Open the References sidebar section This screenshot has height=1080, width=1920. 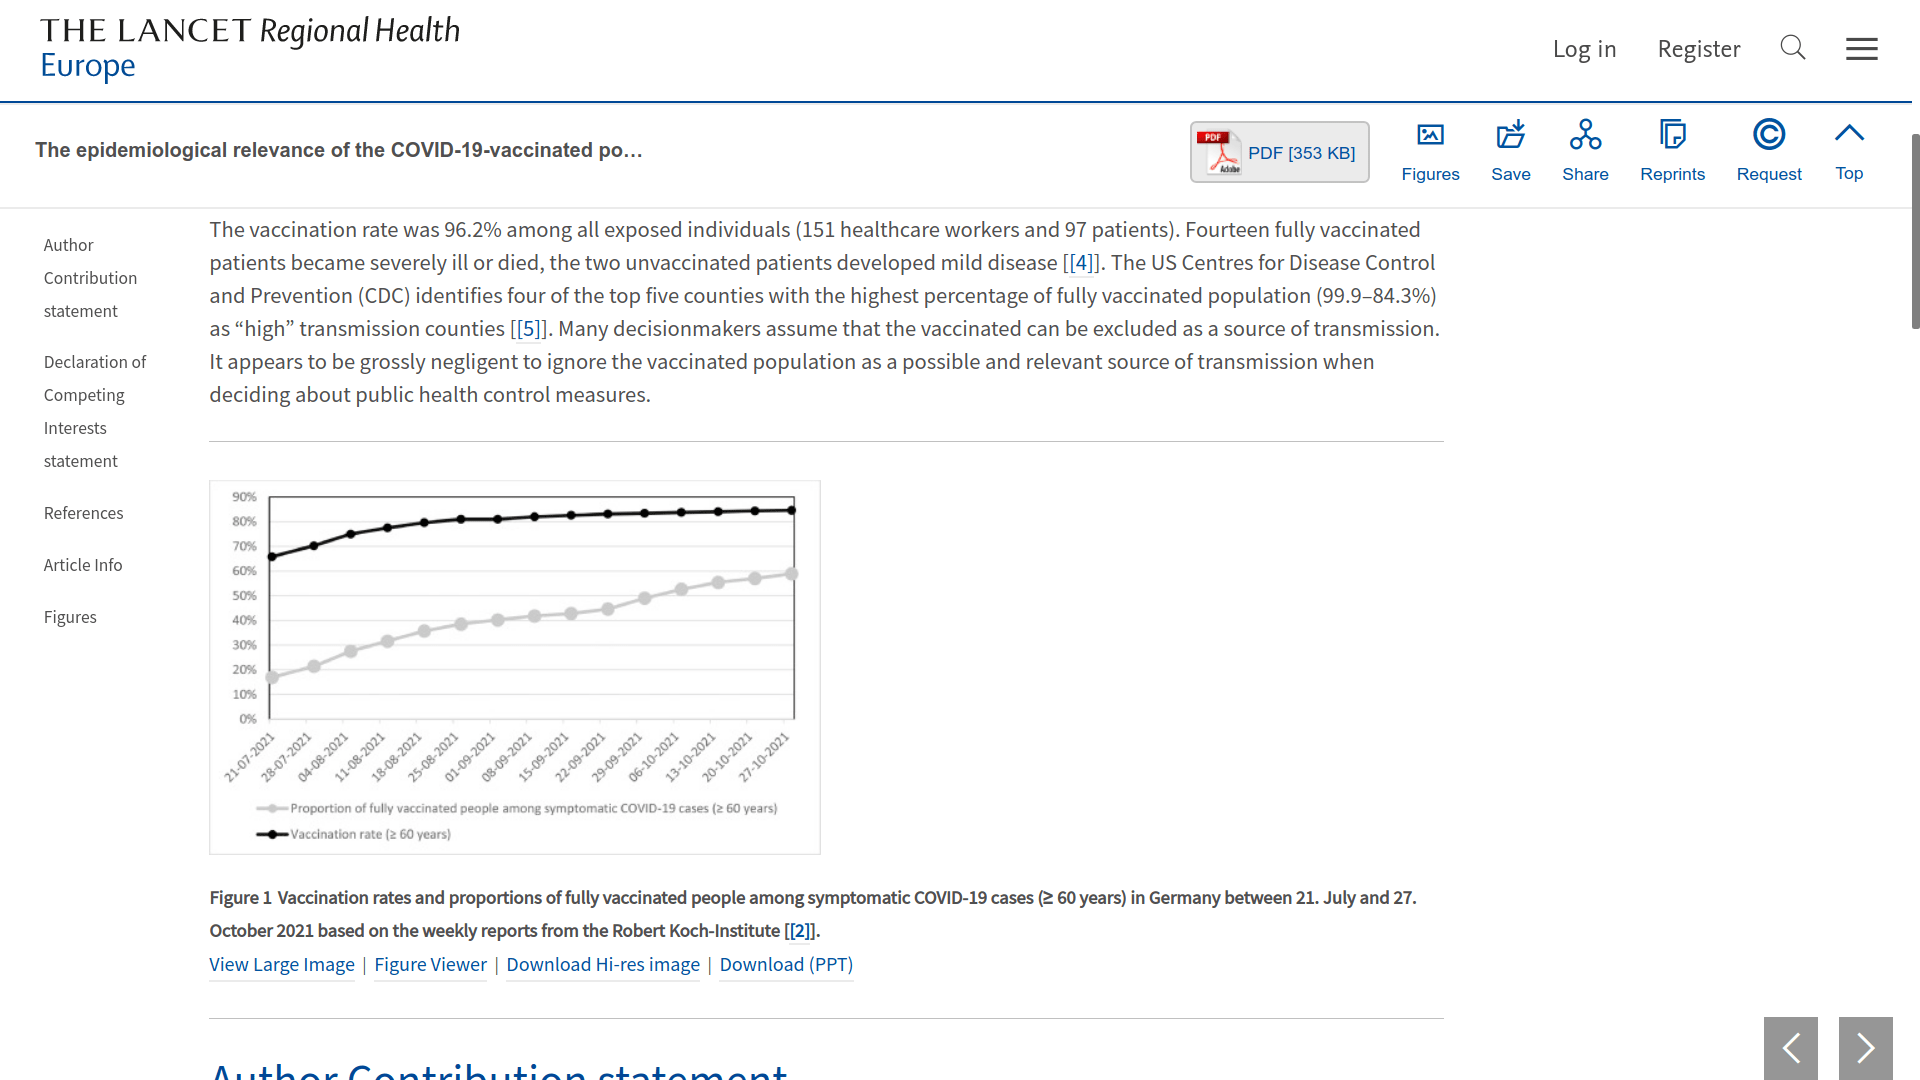click(x=84, y=513)
